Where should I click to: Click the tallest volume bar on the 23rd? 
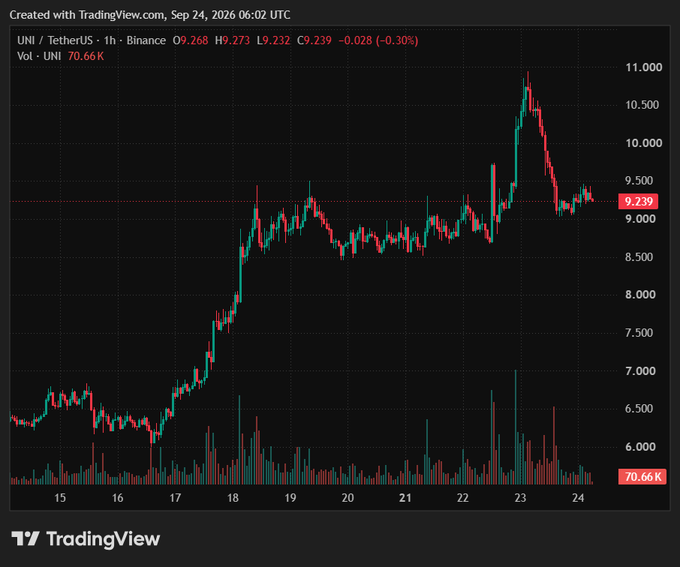515,427
